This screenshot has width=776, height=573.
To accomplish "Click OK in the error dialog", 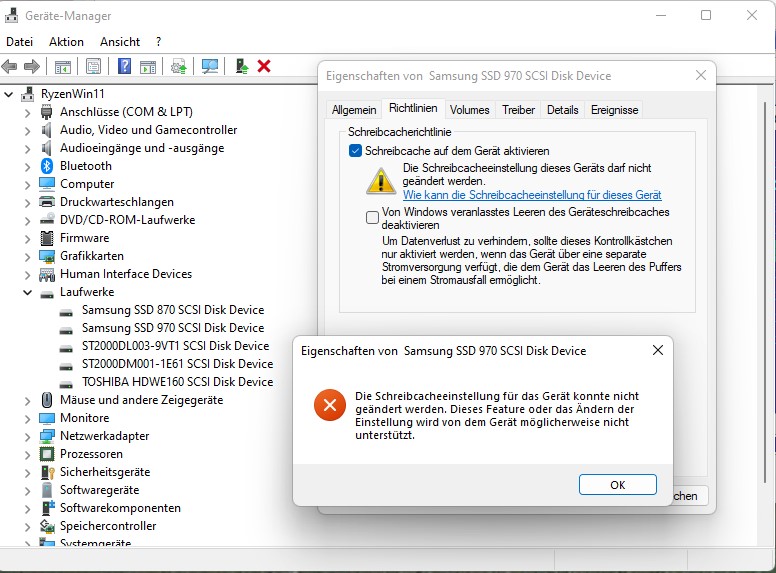I will (618, 485).
